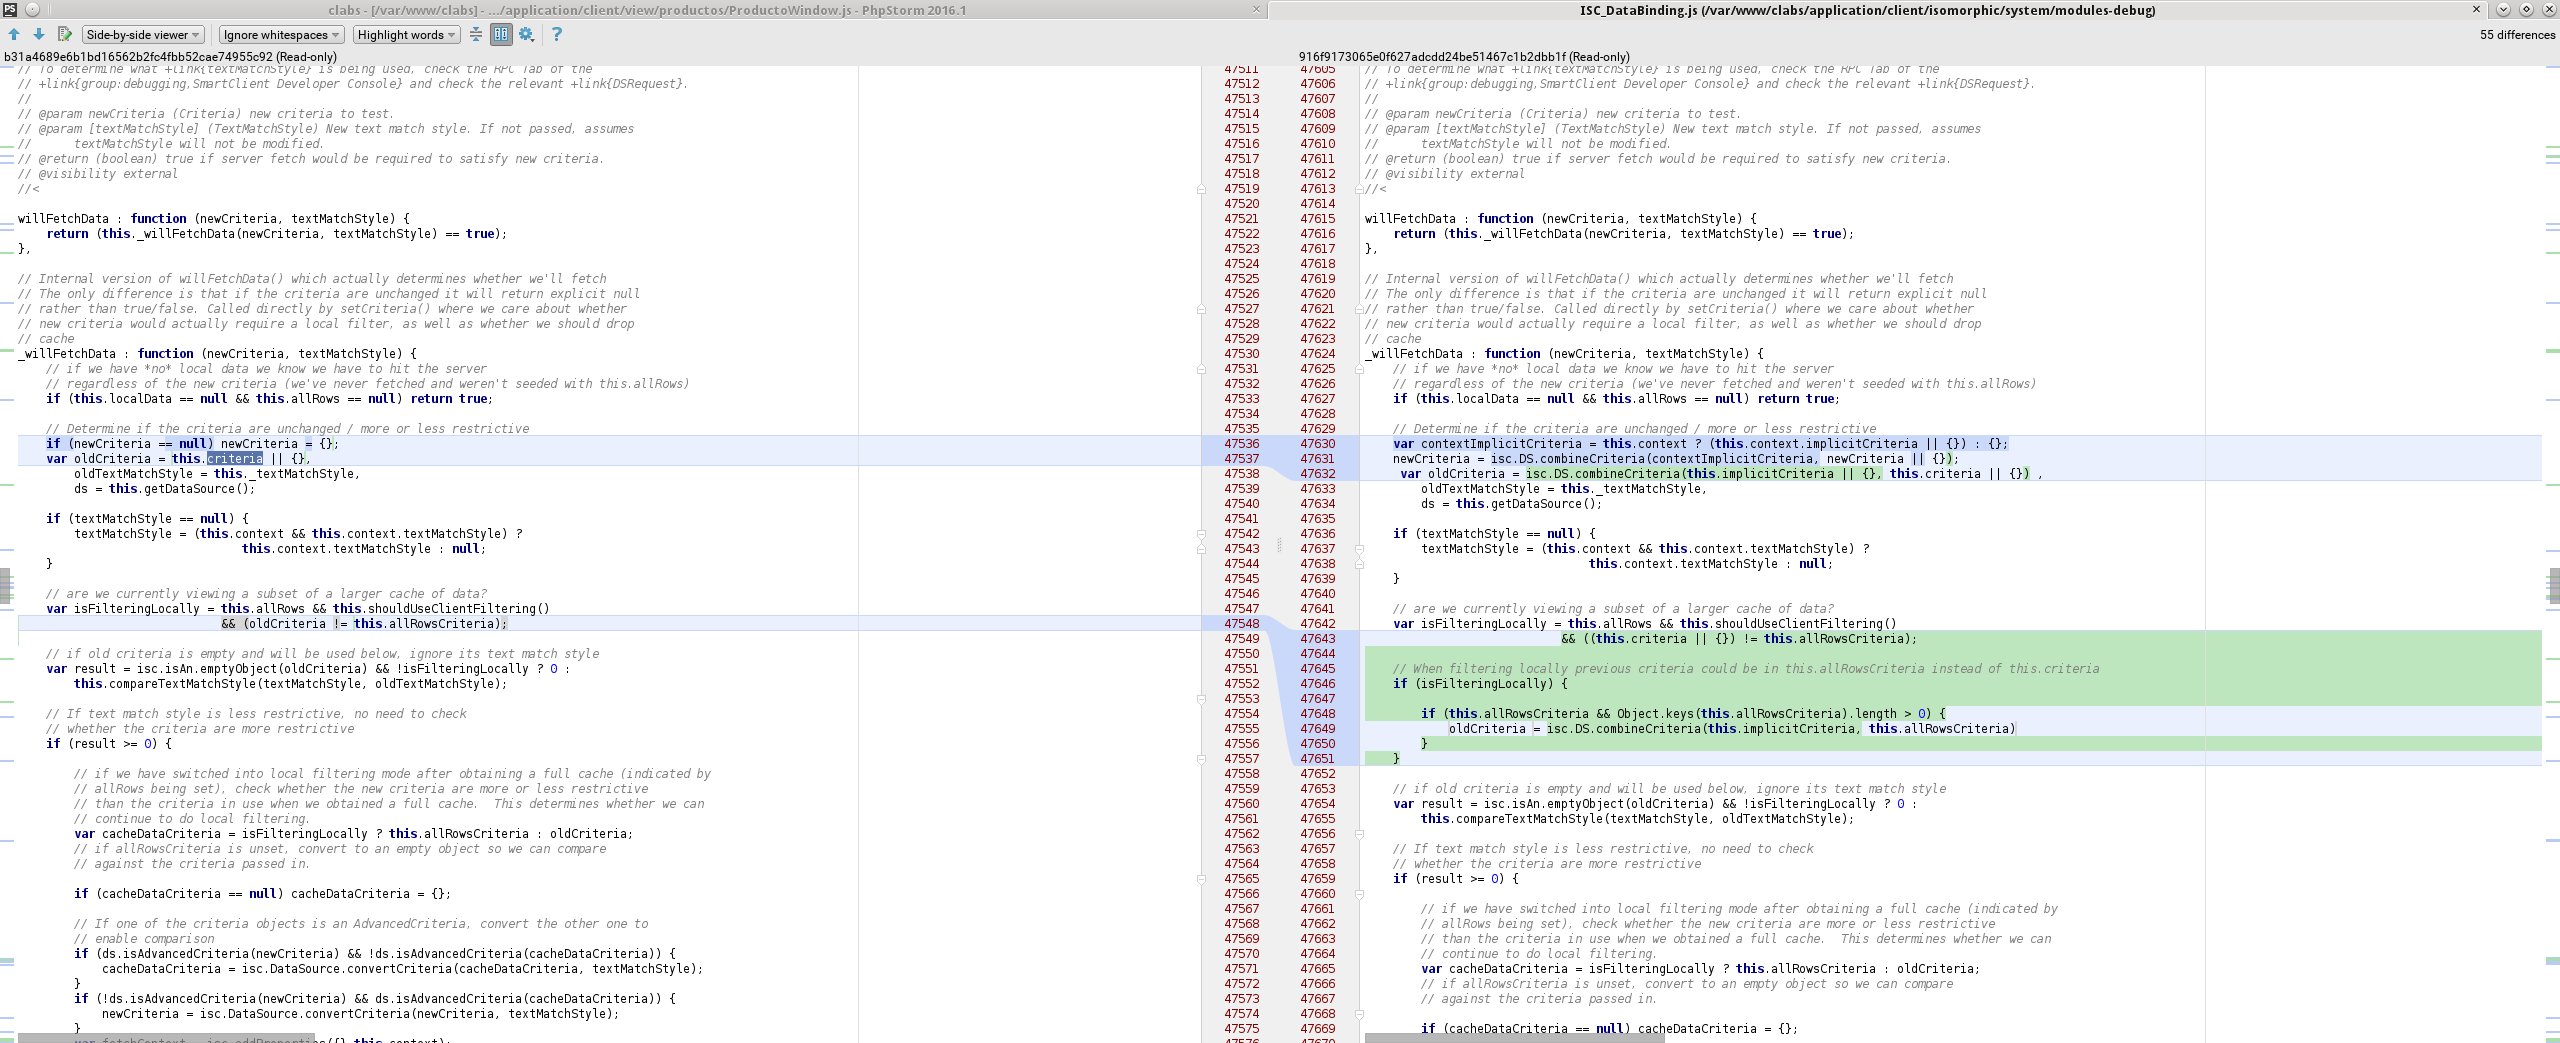Toggle left fold marker at line 47557
This screenshot has width=2560, height=1043.
(1202, 759)
